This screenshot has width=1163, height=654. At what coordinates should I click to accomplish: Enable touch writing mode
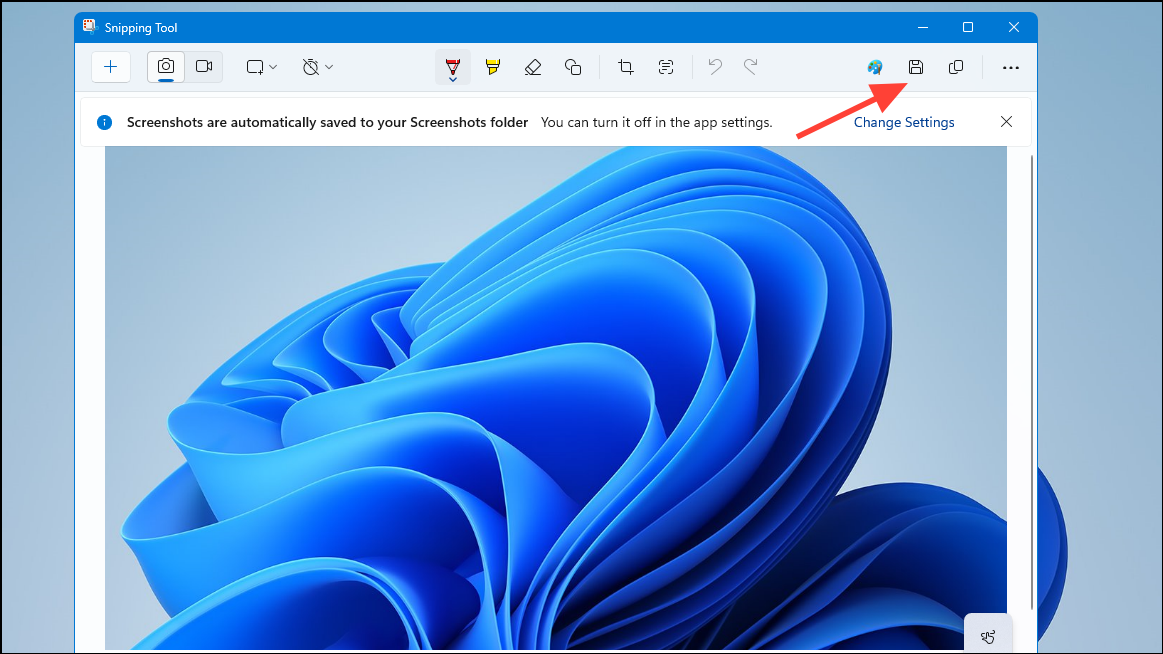(x=988, y=637)
